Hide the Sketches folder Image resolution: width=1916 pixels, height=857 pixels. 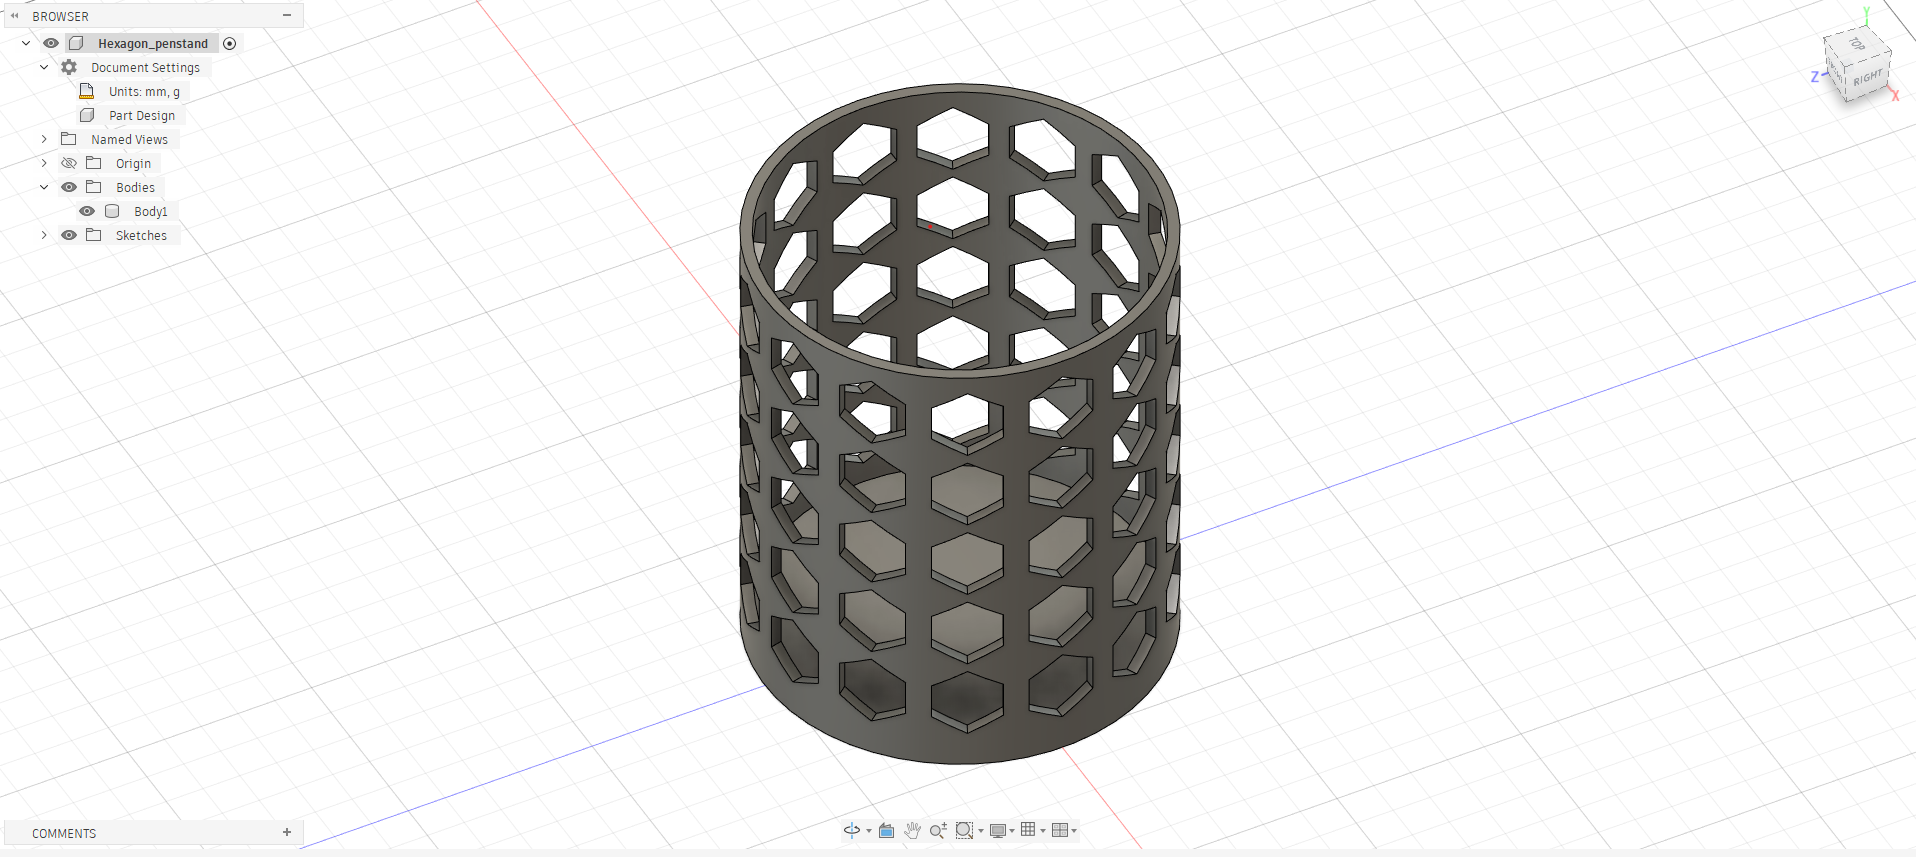pyautogui.click(x=69, y=235)
